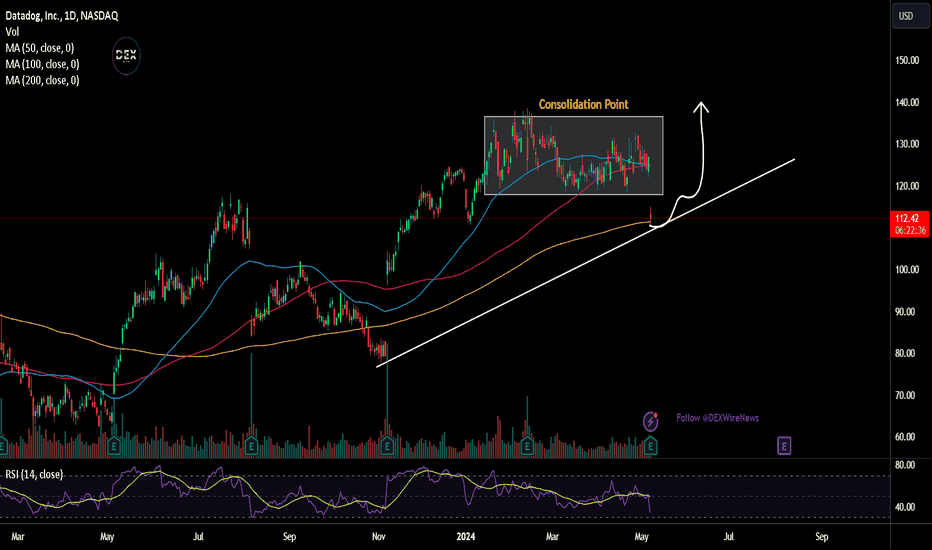Click the Follow @DEXWireNews text
Screen dimensions: 932x550
click(x=717, y=418)
